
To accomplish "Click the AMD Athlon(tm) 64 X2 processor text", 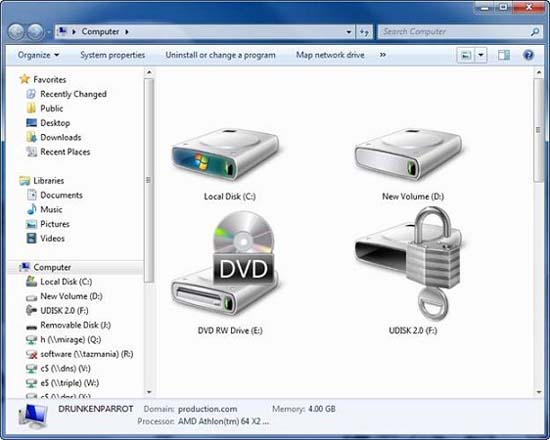I will [x=223, y=421].
